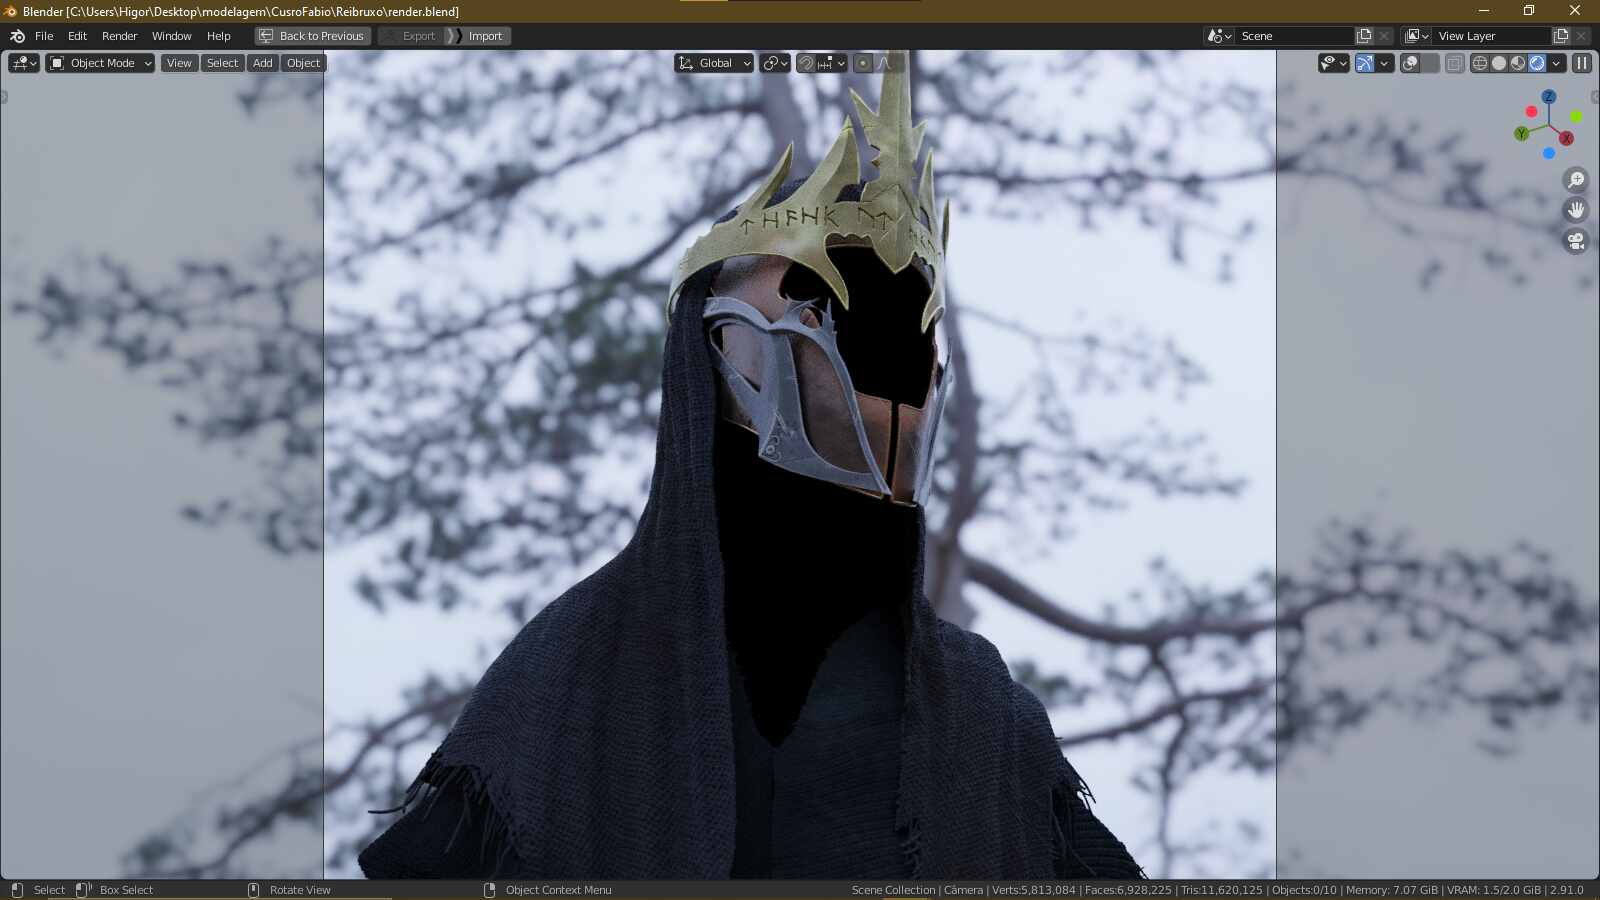Click the Memory: 7.07 GiB status text
This screenshot has height=900, width=1600.
tap(1392, 890)
